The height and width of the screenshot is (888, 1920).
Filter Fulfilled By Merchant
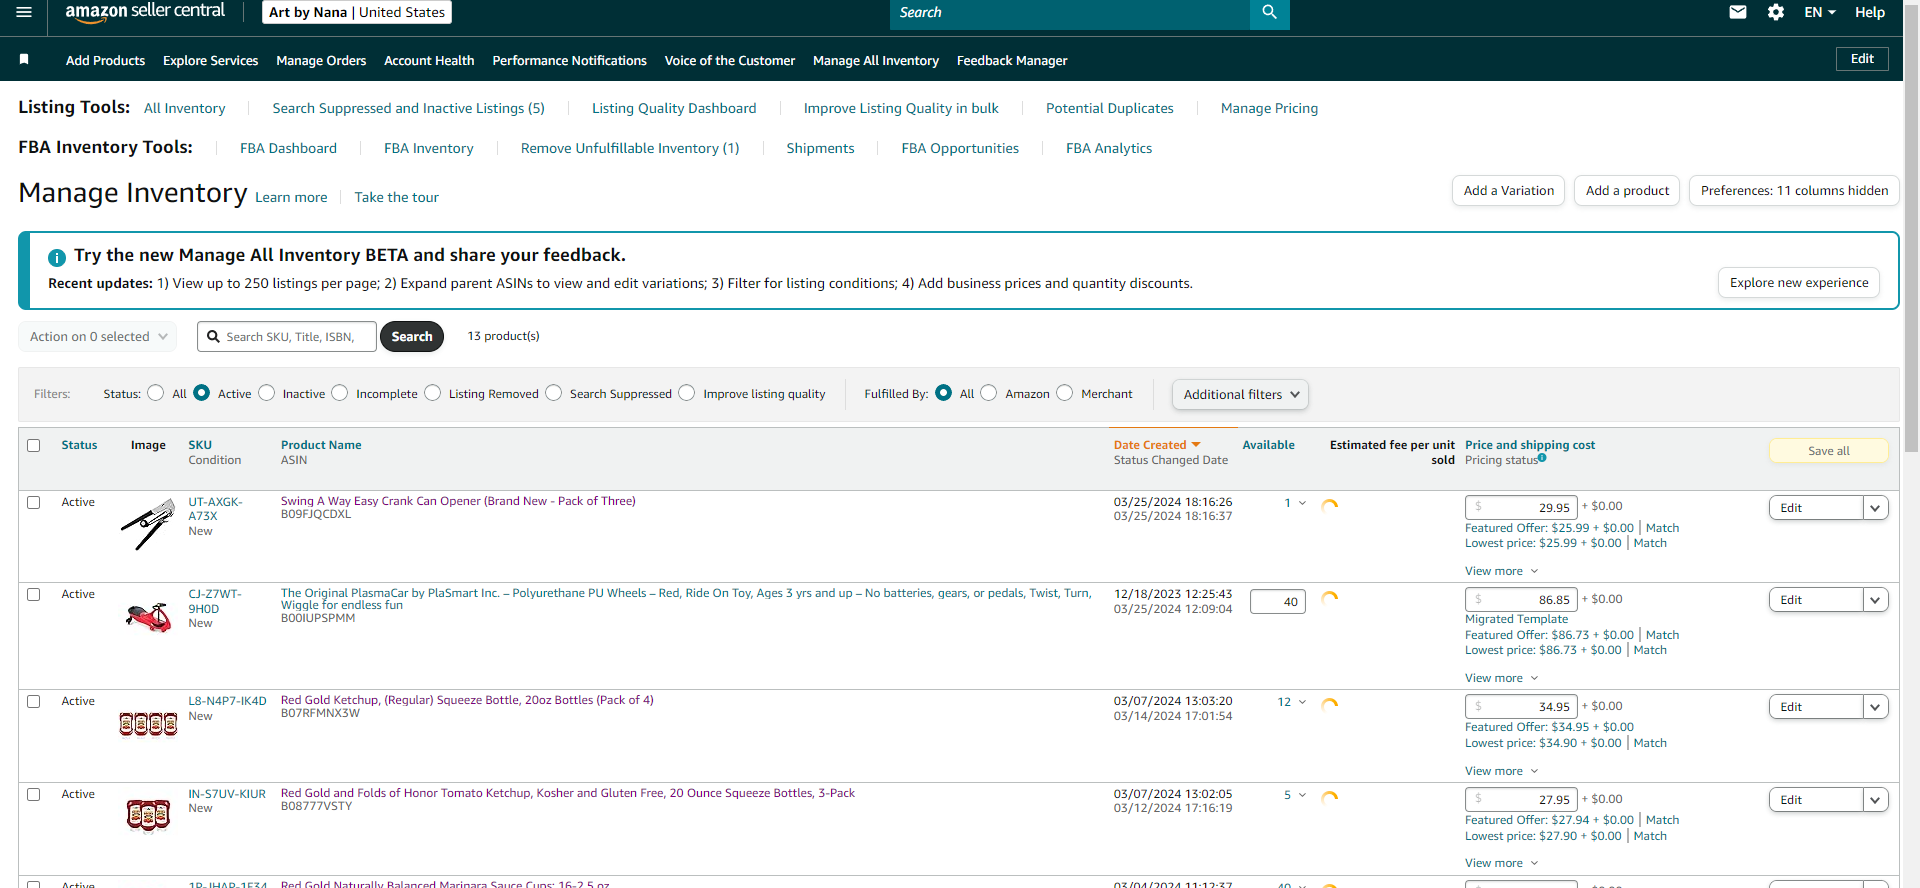click(x=1065, y=393)
